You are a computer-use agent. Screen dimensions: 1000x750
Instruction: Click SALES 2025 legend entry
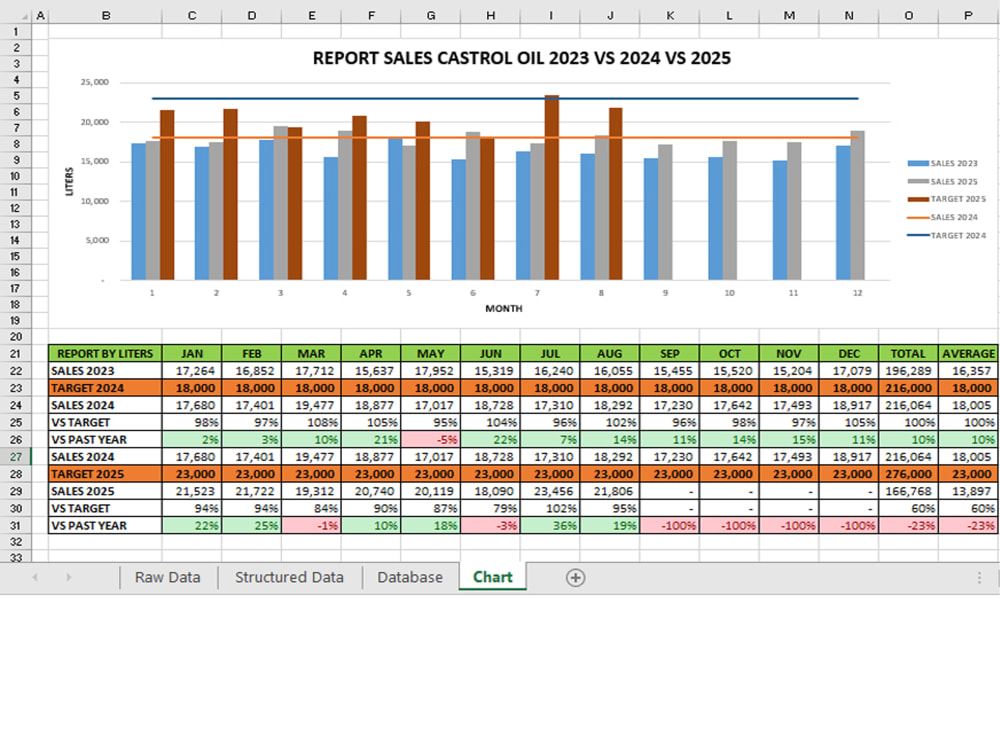point(943,181)
